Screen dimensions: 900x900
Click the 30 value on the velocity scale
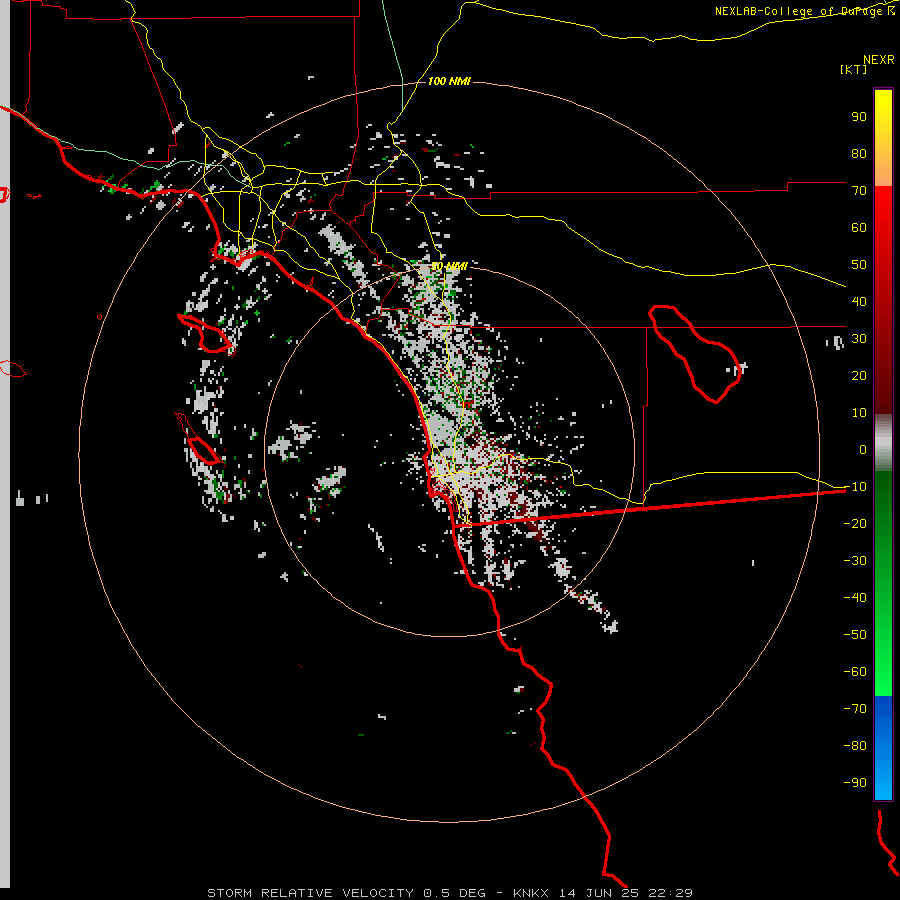(859, 339)
